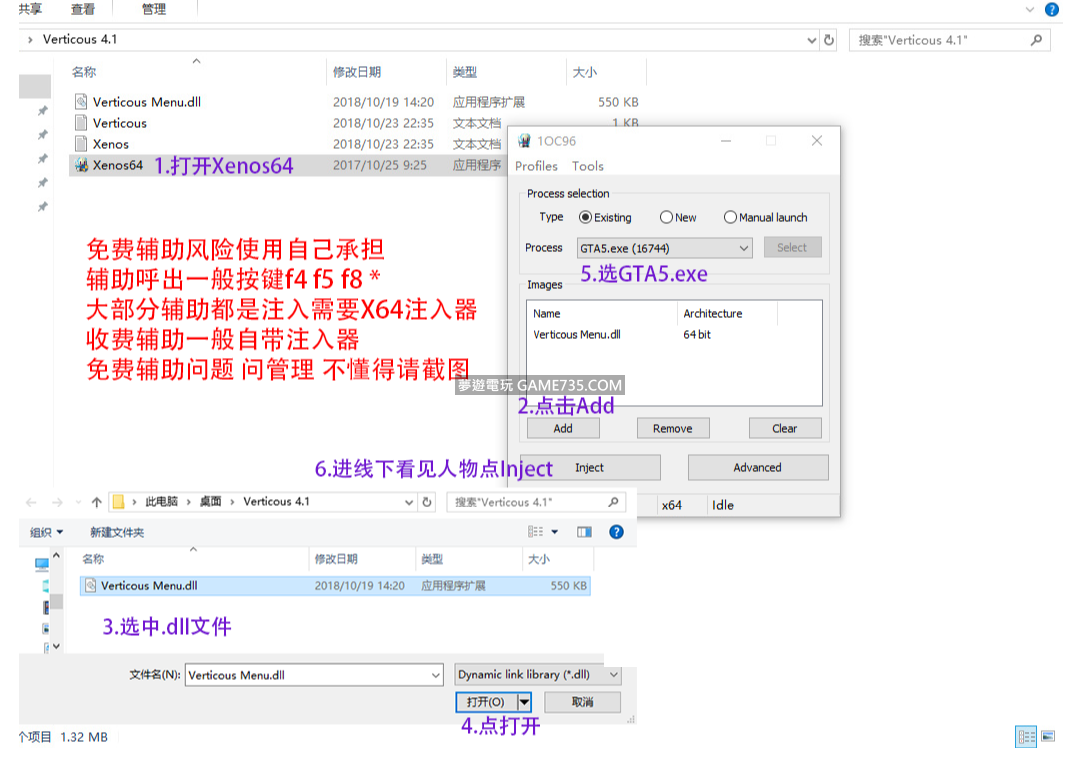Click the Clear images button
The width and height of the screenshot is (1081, 771).
click(x=785, y=428)
